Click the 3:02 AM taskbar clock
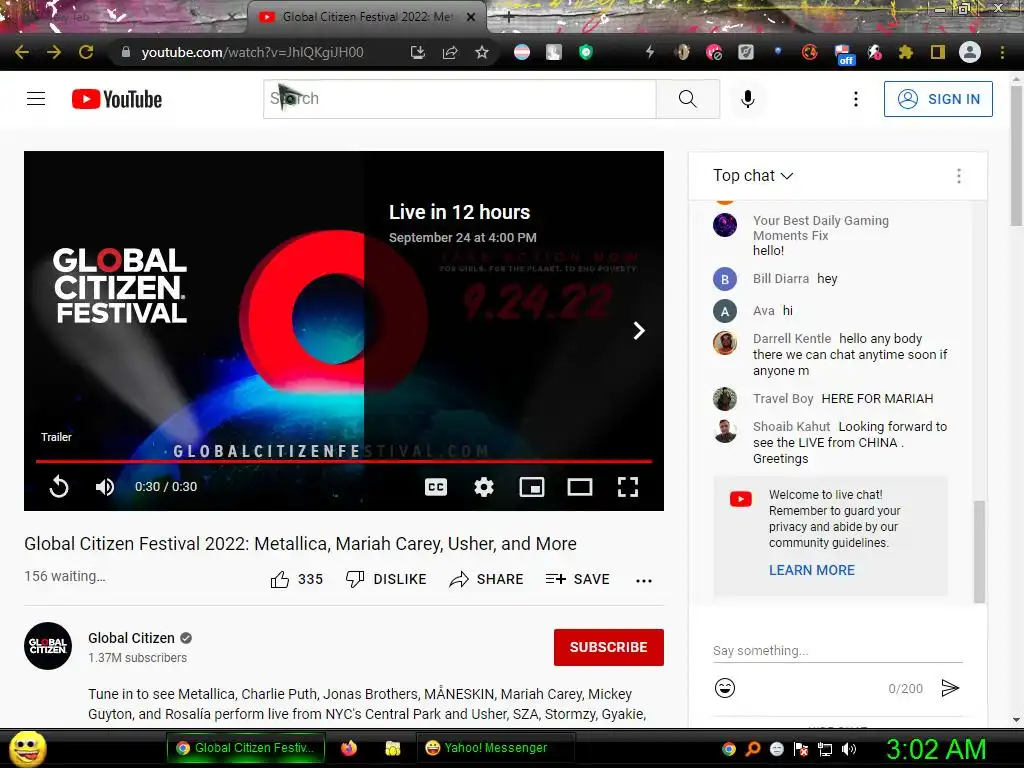The height and width of the screenshot is (768, 1024). point(936,749)
